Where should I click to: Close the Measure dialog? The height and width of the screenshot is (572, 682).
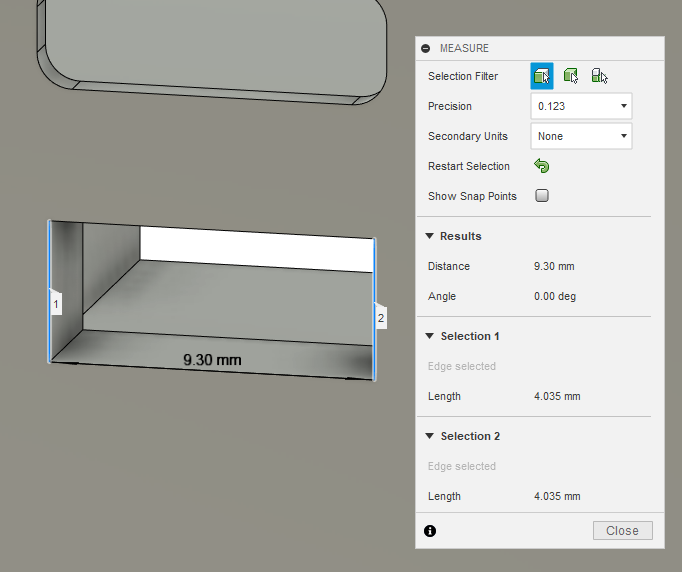[x=622, y=531]
